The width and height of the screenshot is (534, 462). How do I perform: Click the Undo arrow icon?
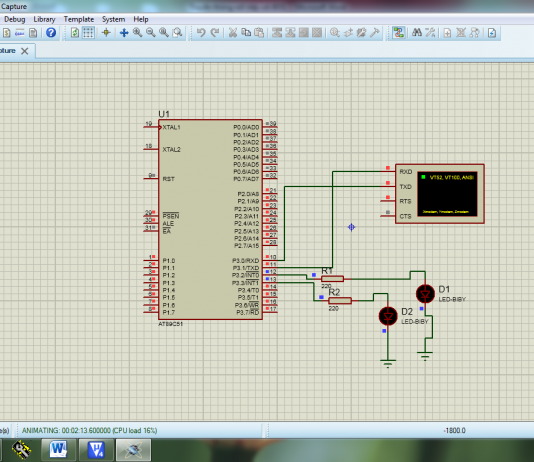(201, 33)
